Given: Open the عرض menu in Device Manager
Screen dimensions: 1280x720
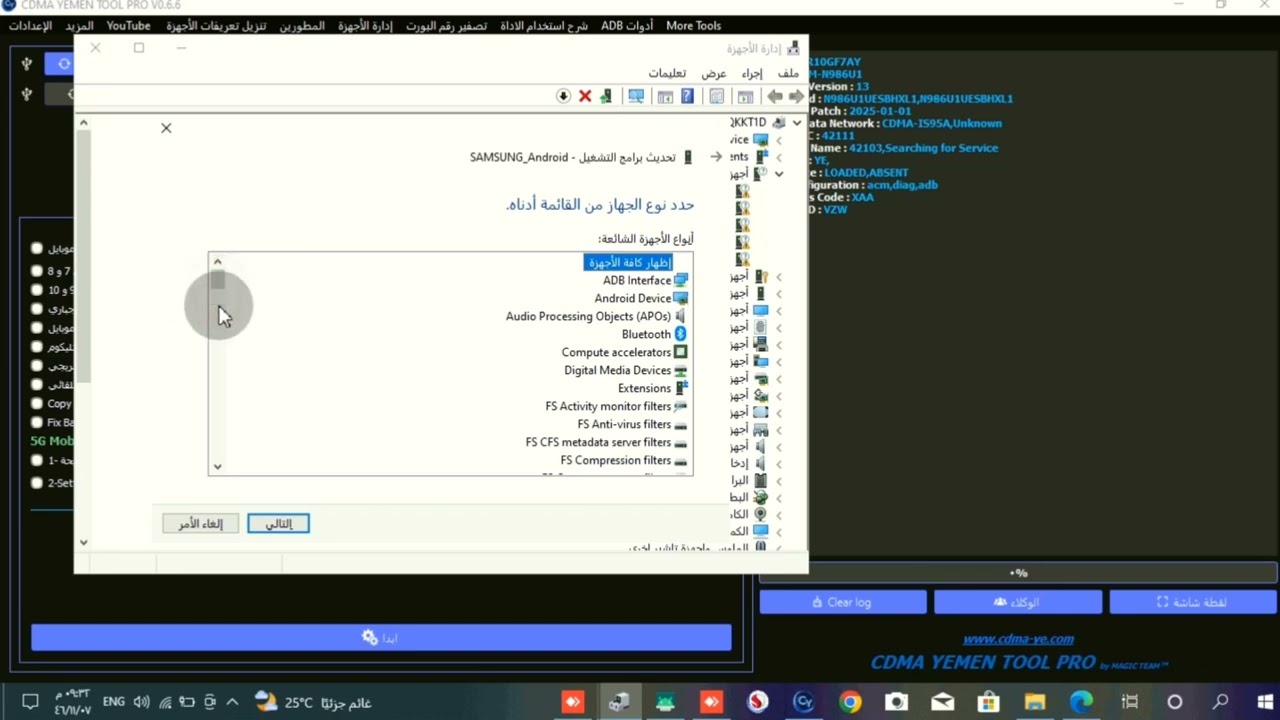Looking at the screenshot, I should 713,73.
